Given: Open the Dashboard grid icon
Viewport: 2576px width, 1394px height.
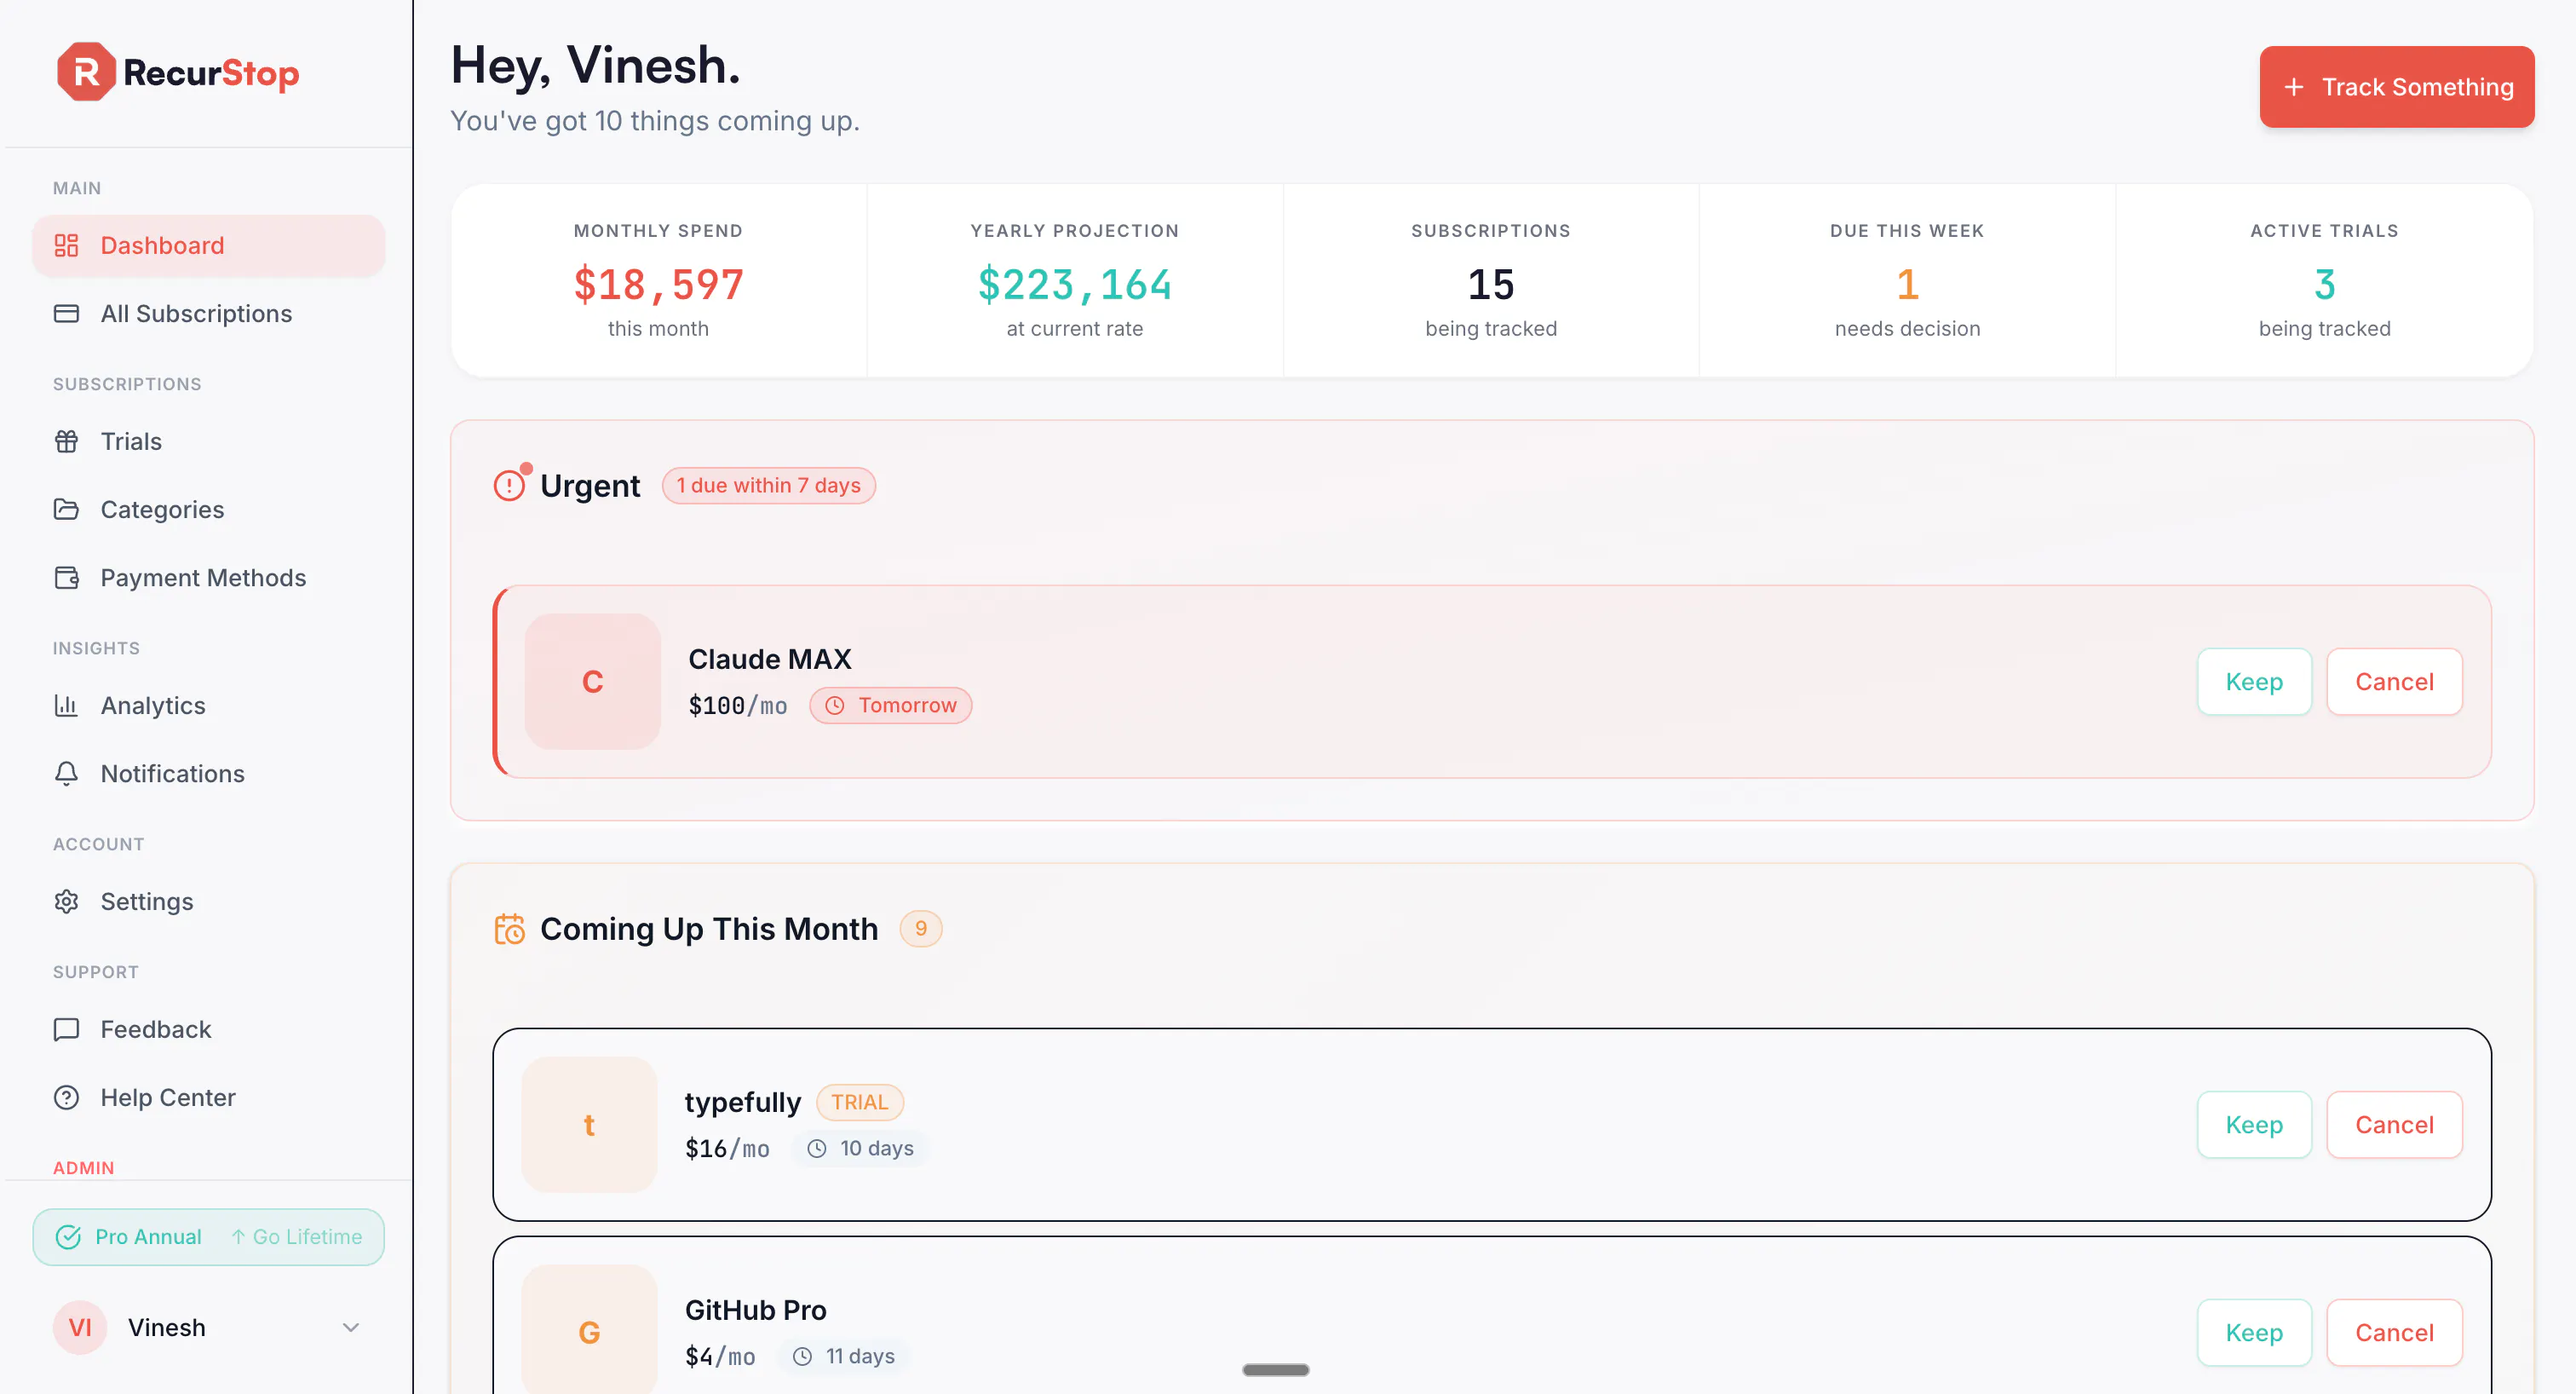Looking at the screenshot, I should (66, 245).
